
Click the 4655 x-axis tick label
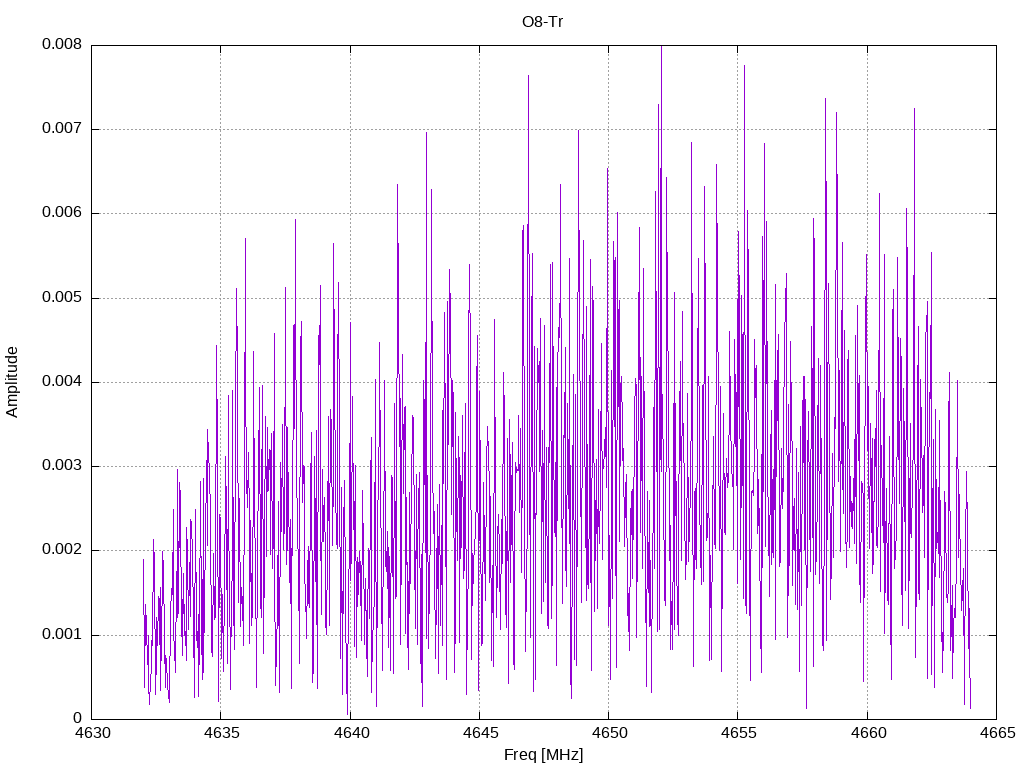tap(739, 733)
